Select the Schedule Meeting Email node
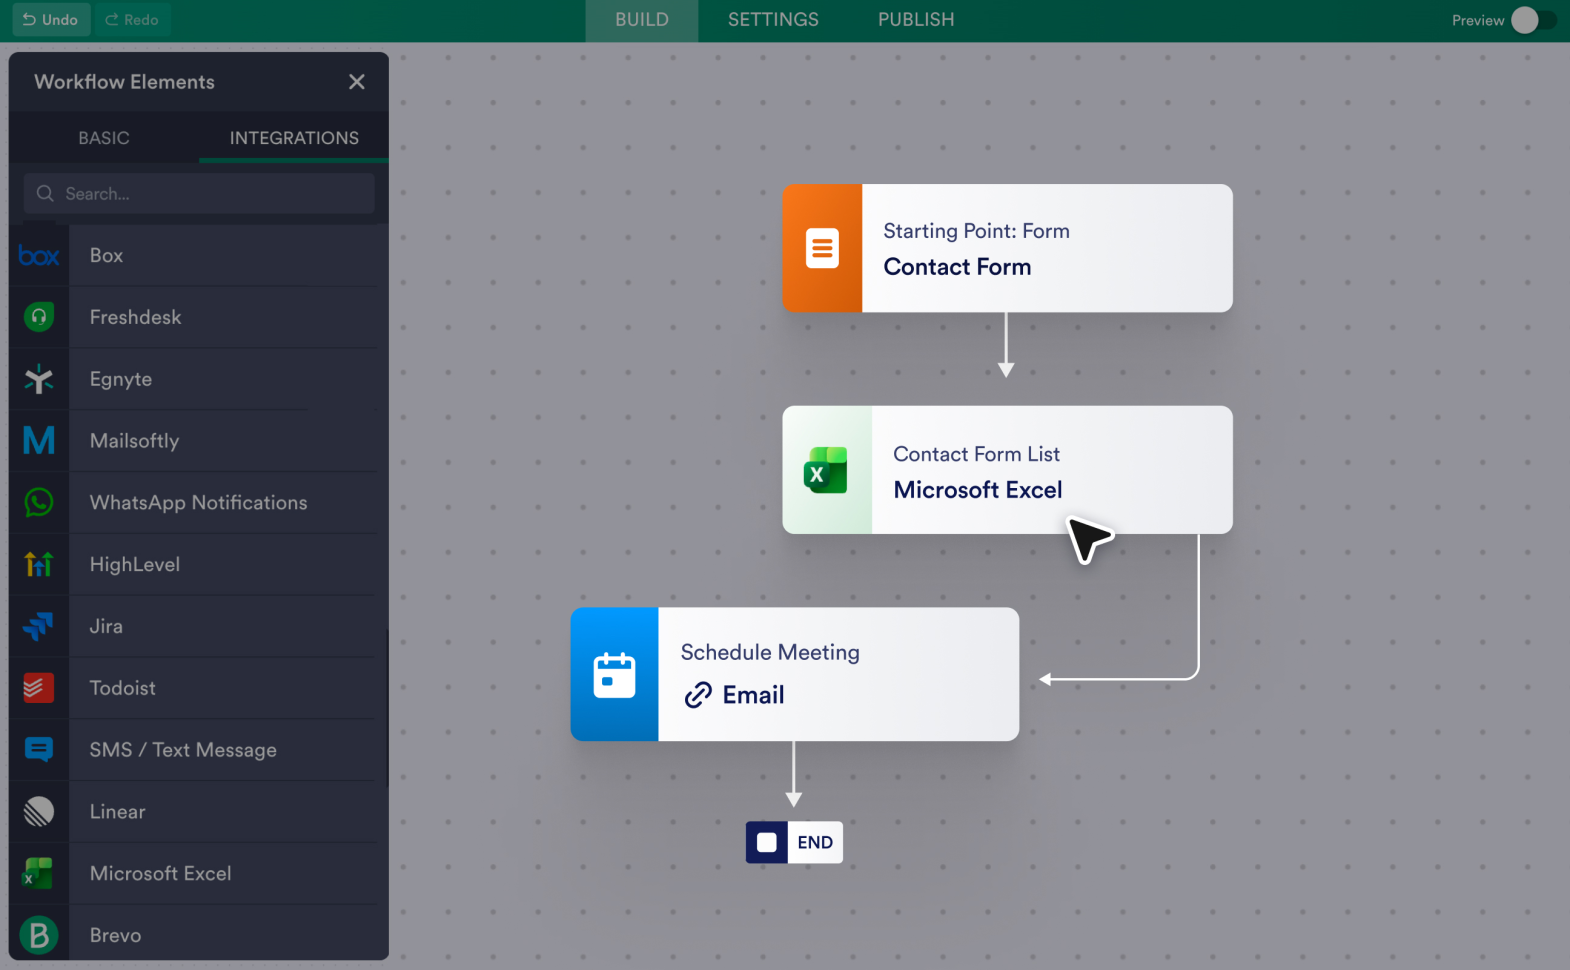Screen dimensions: 1570x970 [x=795, y=674]
